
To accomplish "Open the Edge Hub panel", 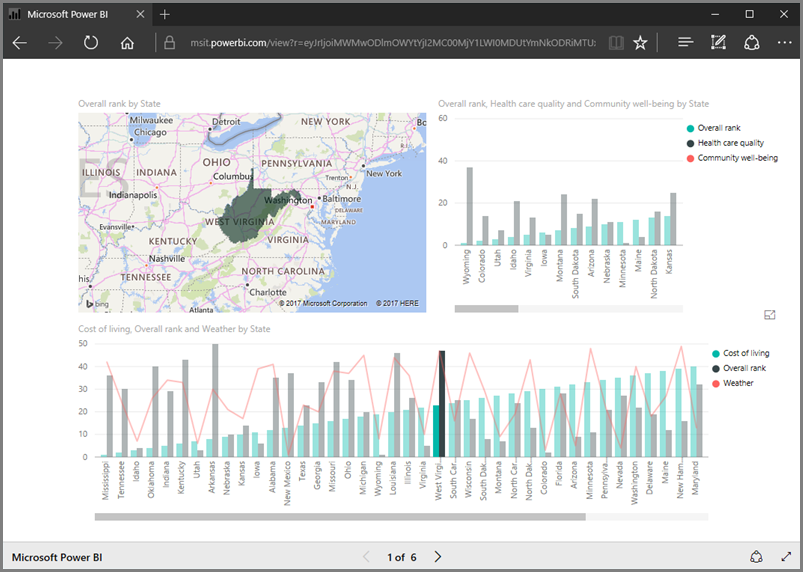I will 685,43.
